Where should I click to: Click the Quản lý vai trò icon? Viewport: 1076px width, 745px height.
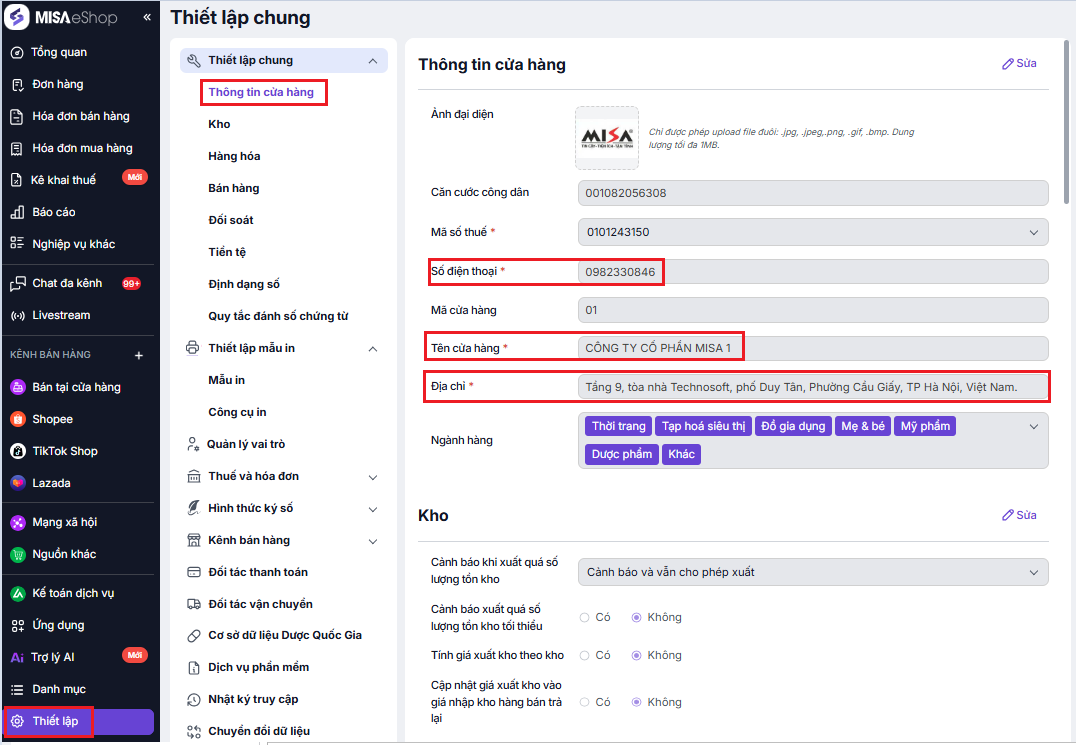[x=194, y=444]
